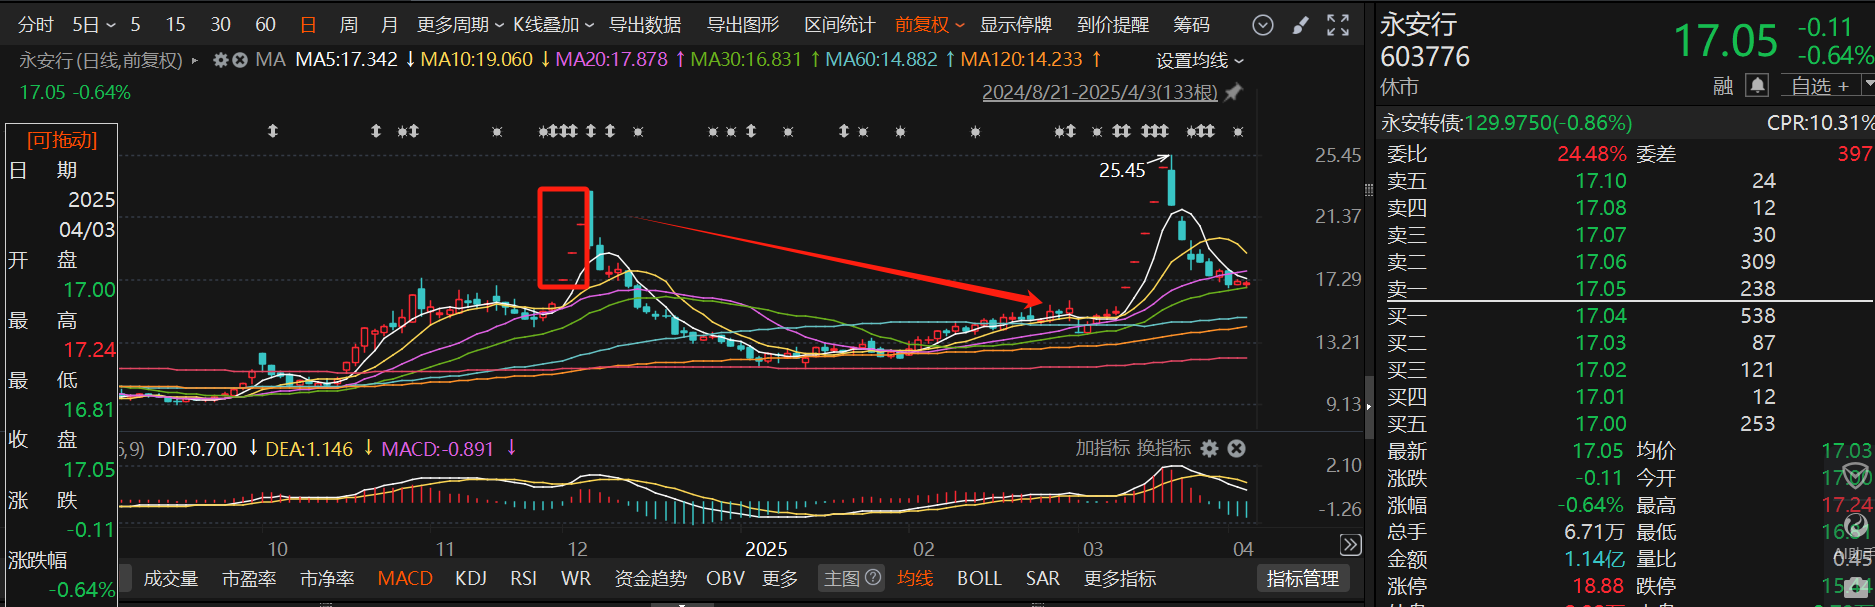Viewport: 1875px width, 607px height.
Task: Switch to the 周 weekly period tab
Action: 348,25
